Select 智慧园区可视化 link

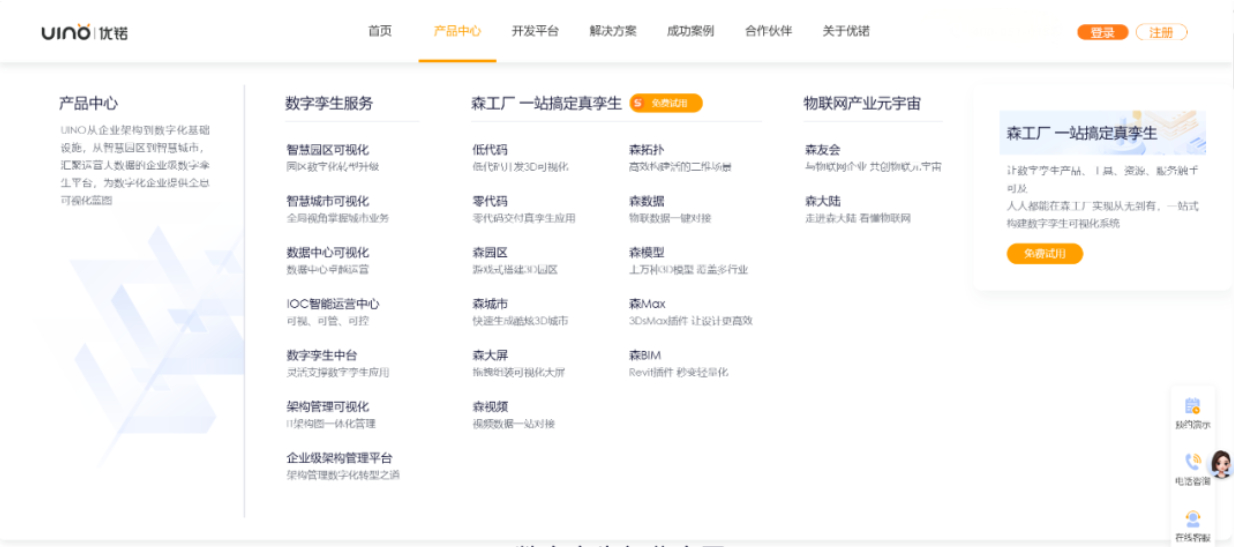327,150
